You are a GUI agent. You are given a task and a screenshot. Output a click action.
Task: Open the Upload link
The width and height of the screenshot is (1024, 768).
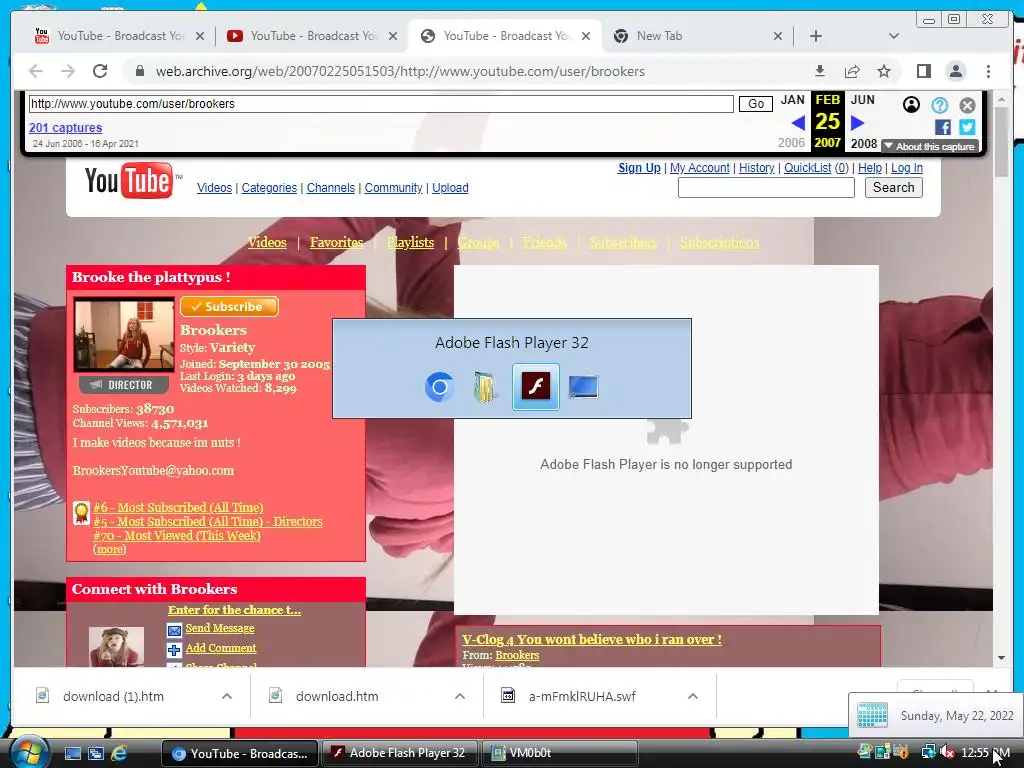pos(450,188)
